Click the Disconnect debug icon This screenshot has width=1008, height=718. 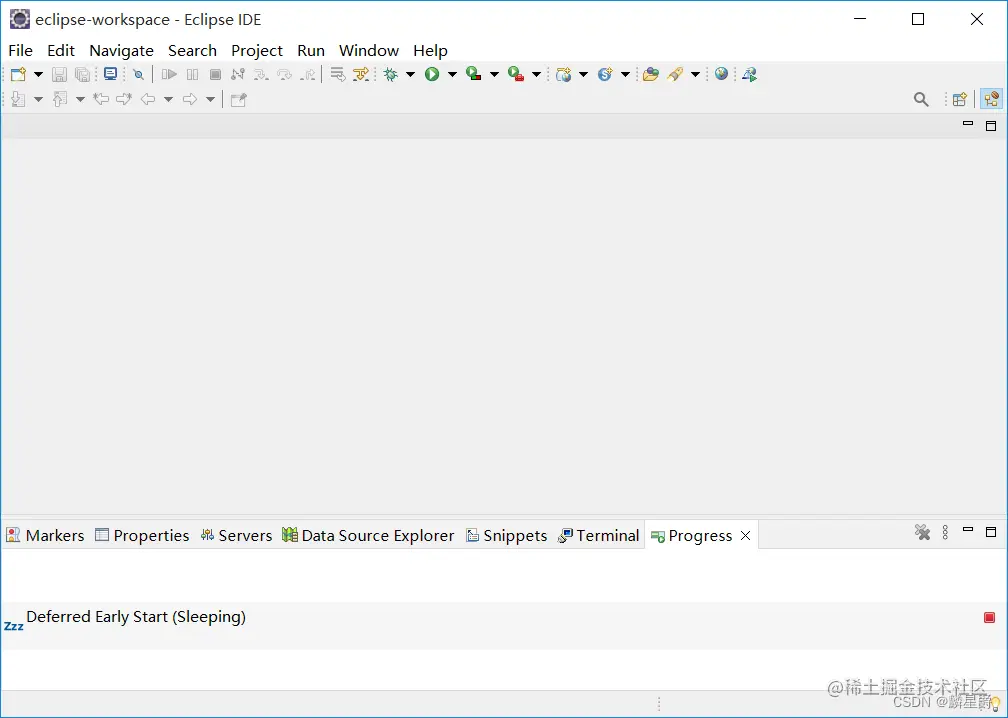click(238, 75)
